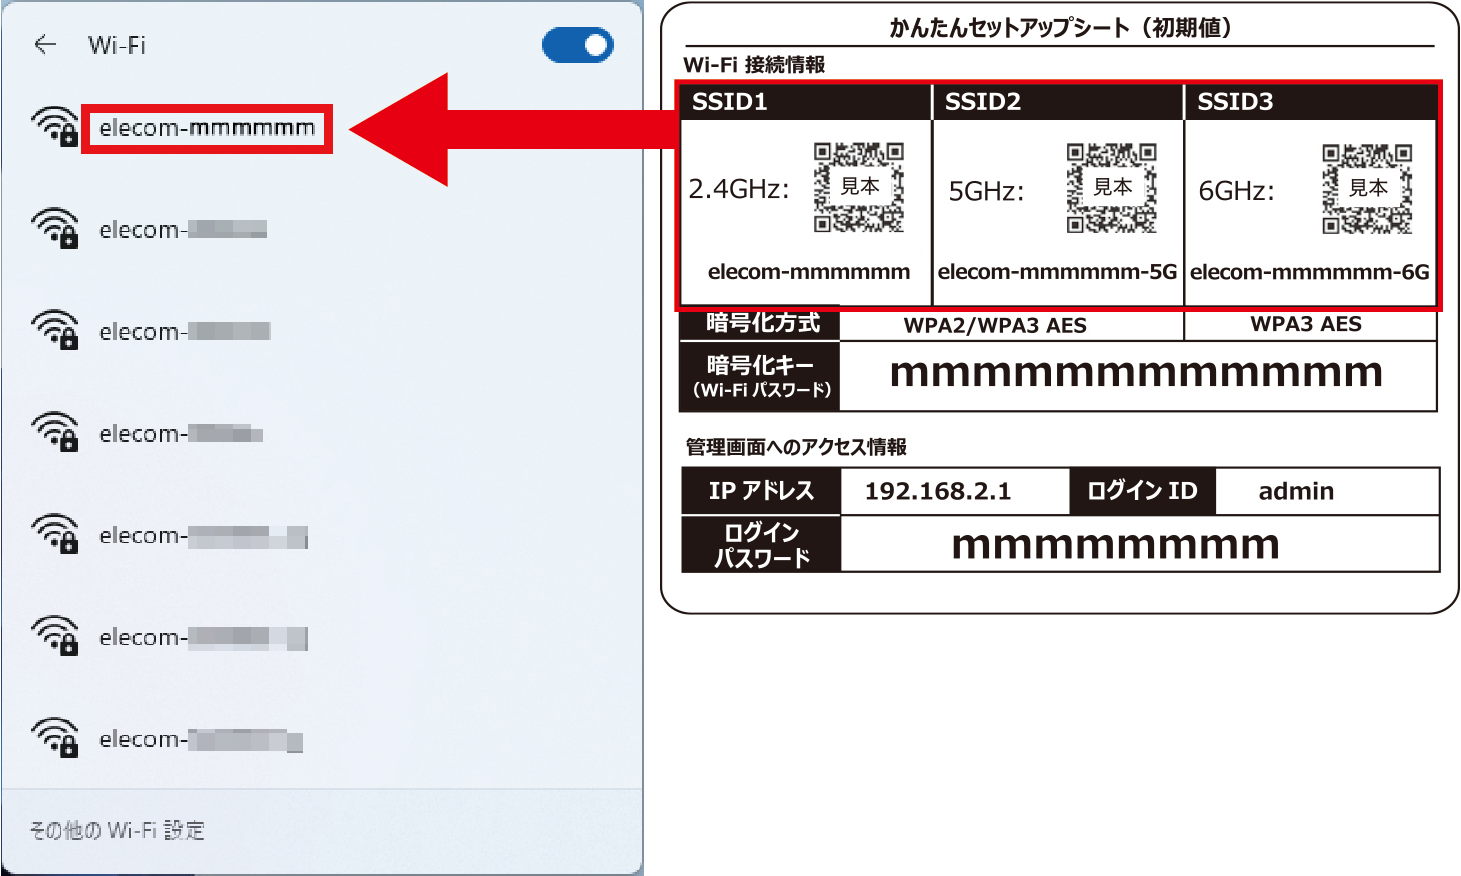Select the elecom-mmmmmm network in the Wi-Fi list

[207, 128]
